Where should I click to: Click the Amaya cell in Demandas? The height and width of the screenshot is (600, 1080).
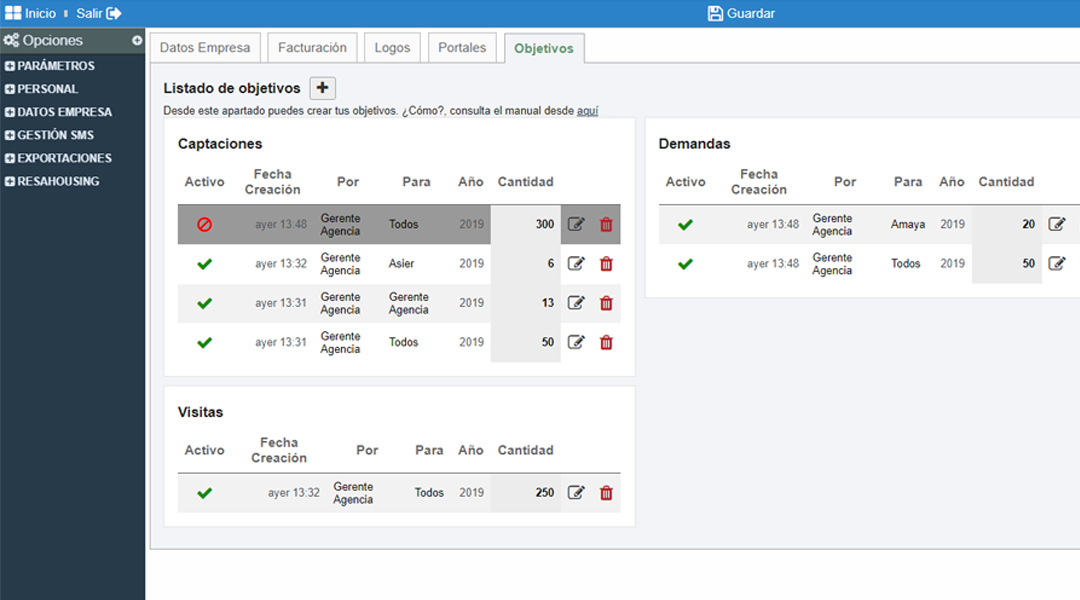[908, 225]
